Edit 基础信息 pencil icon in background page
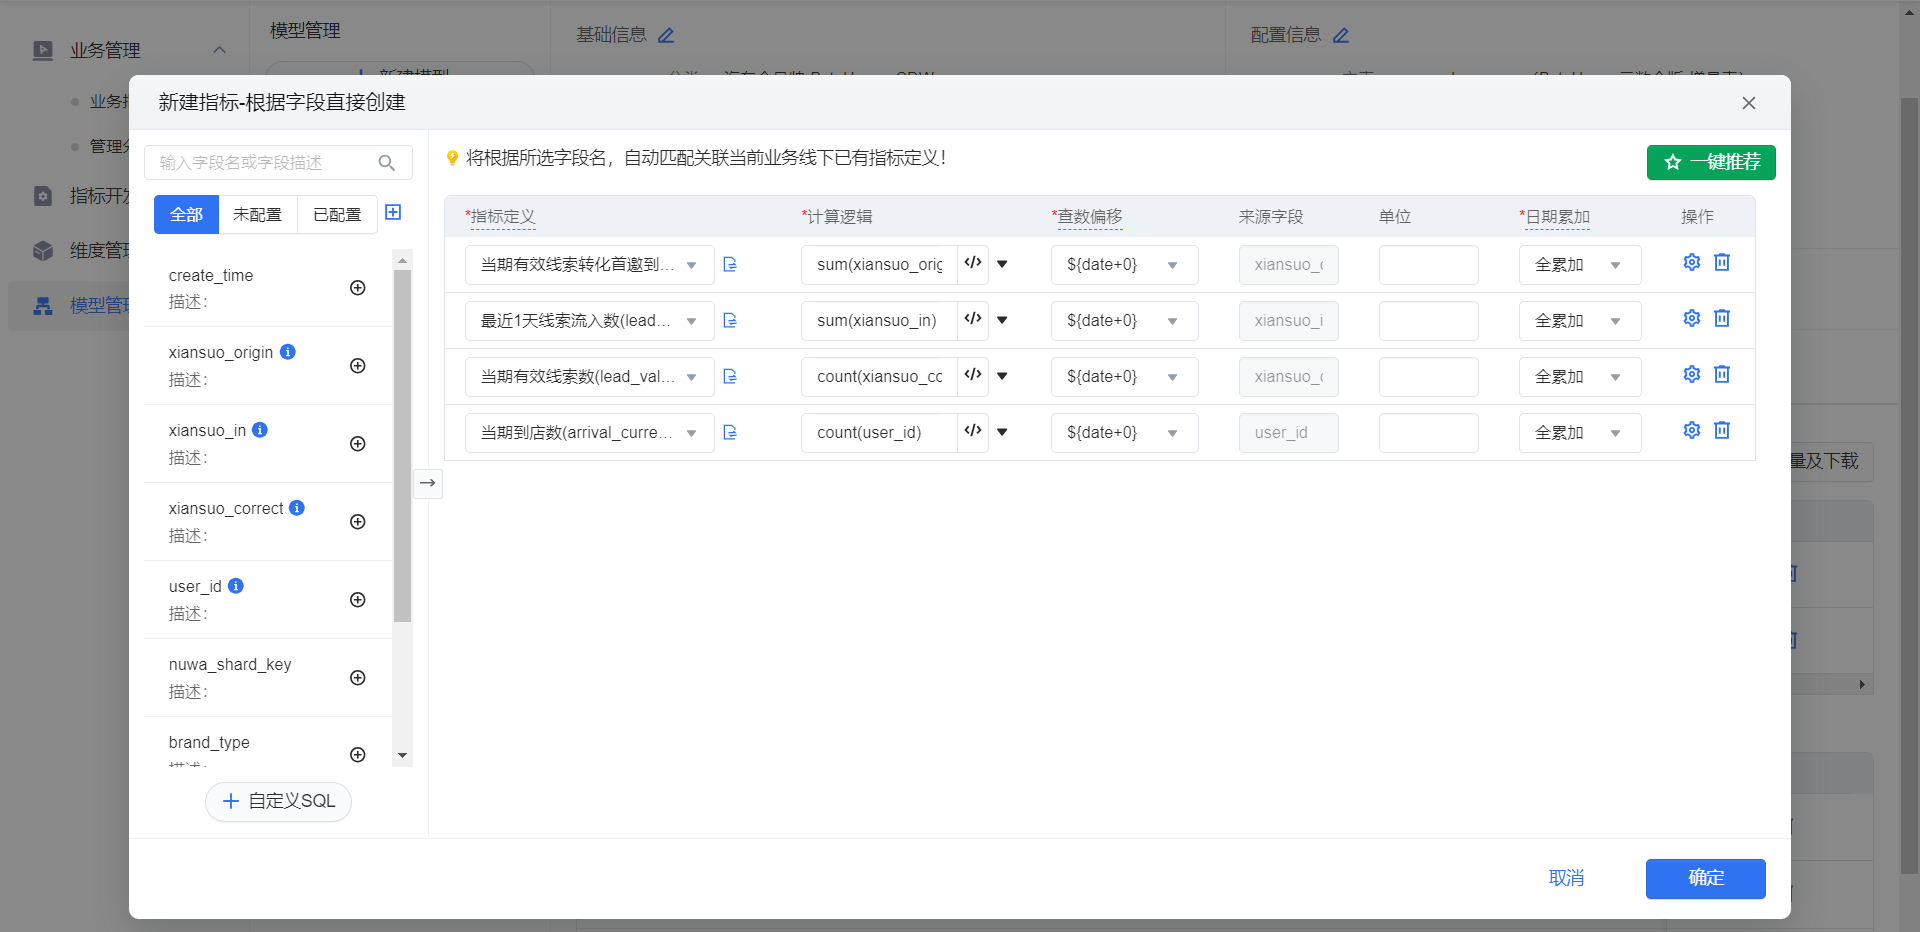The image size is (1920, 932). 666,36
